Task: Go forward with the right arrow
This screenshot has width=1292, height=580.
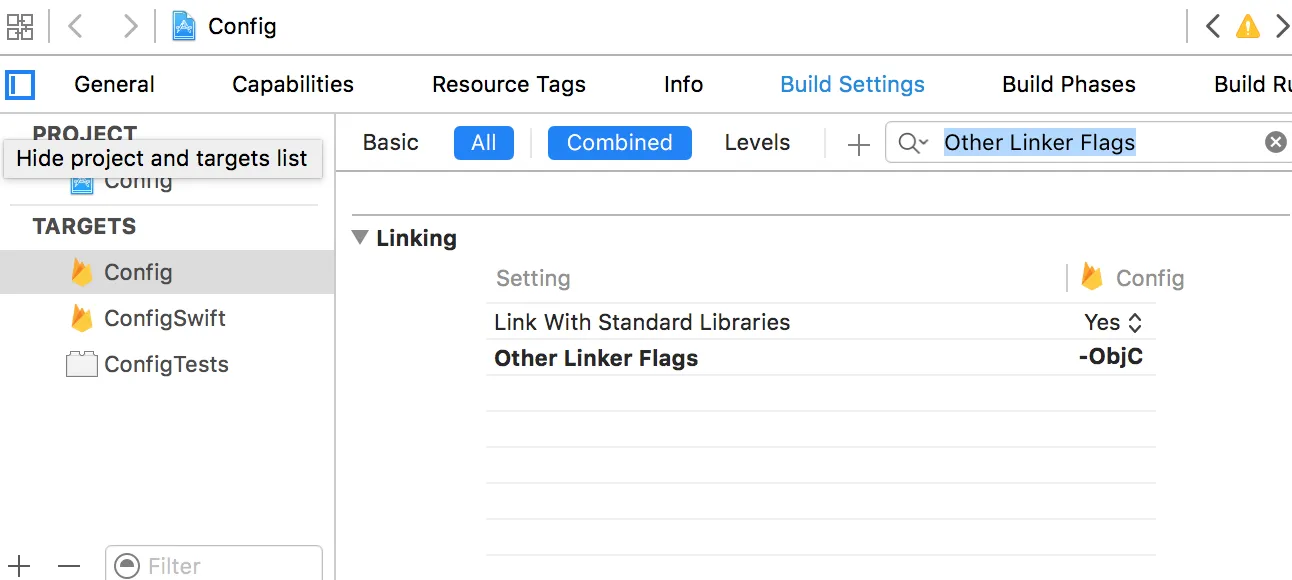Action: click(130, 26)
